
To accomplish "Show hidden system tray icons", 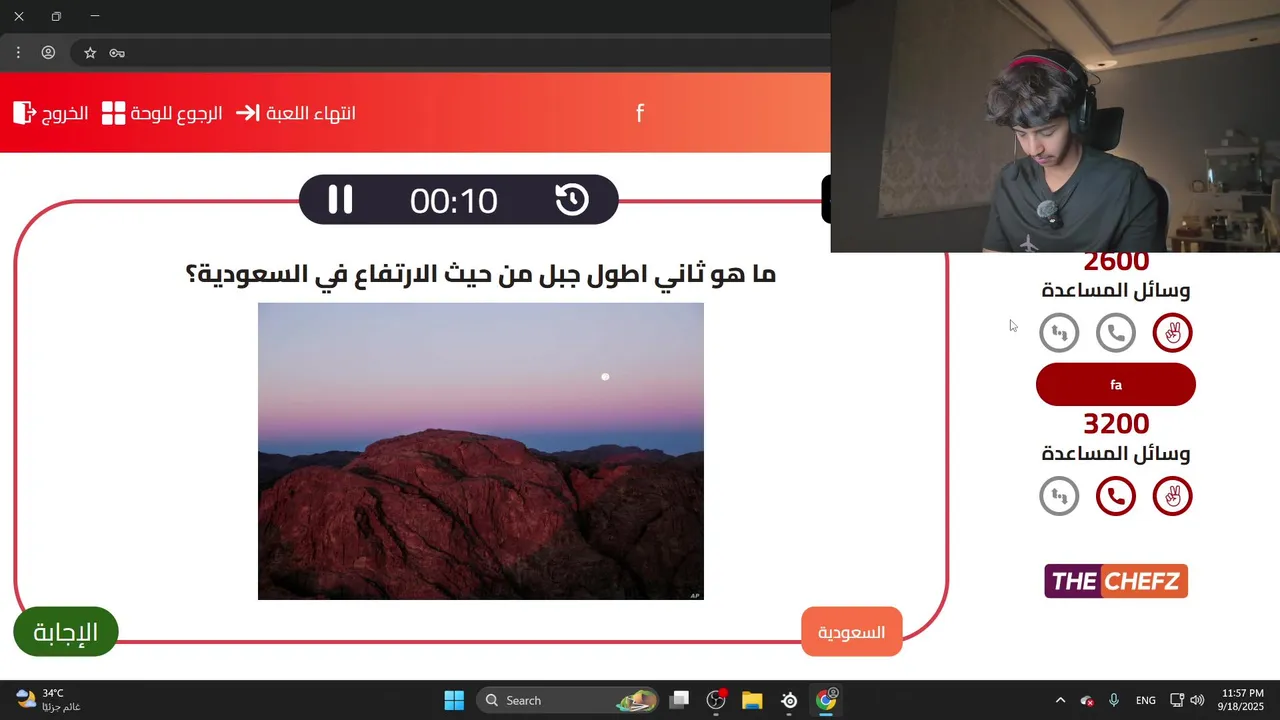I will [x=1060, y=700].
